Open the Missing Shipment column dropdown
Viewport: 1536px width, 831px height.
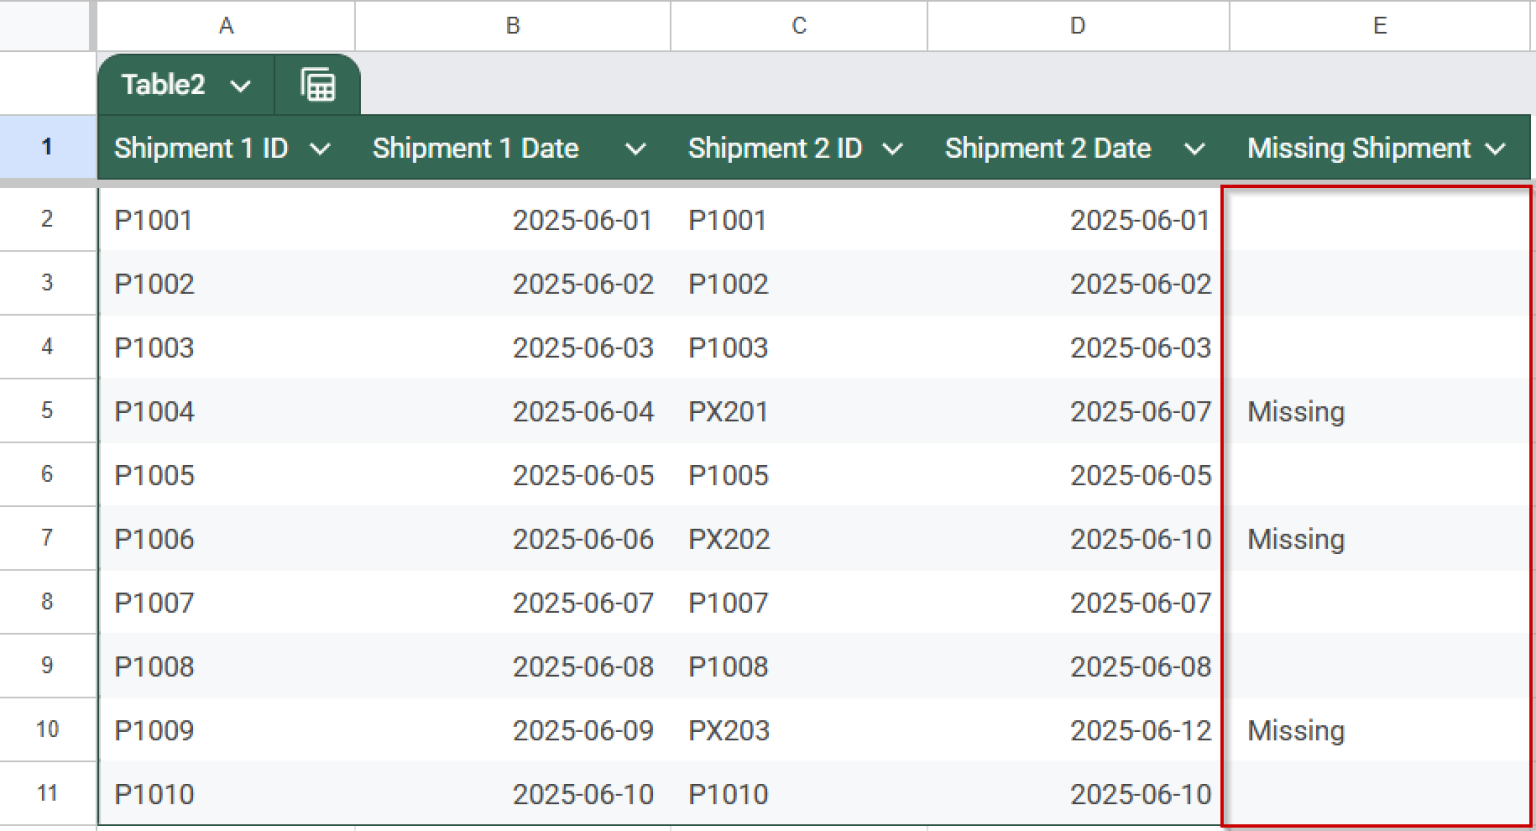(x=1496, y=148)
